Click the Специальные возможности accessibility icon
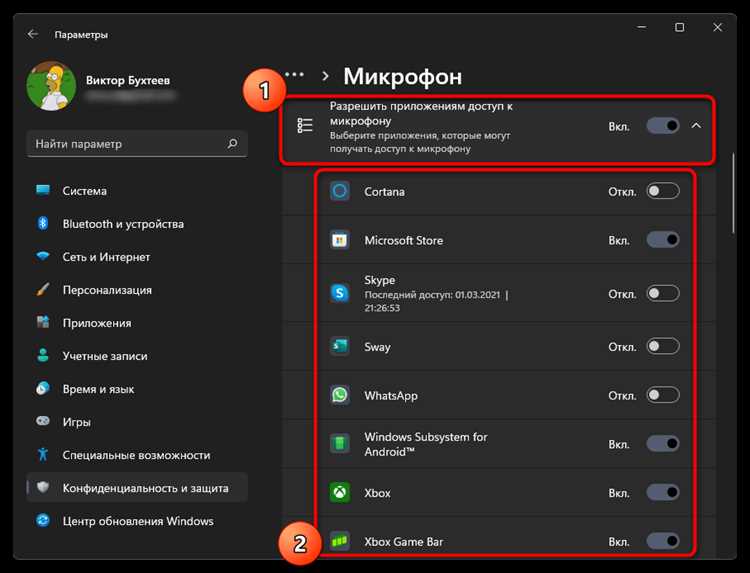 coord(43,454)
